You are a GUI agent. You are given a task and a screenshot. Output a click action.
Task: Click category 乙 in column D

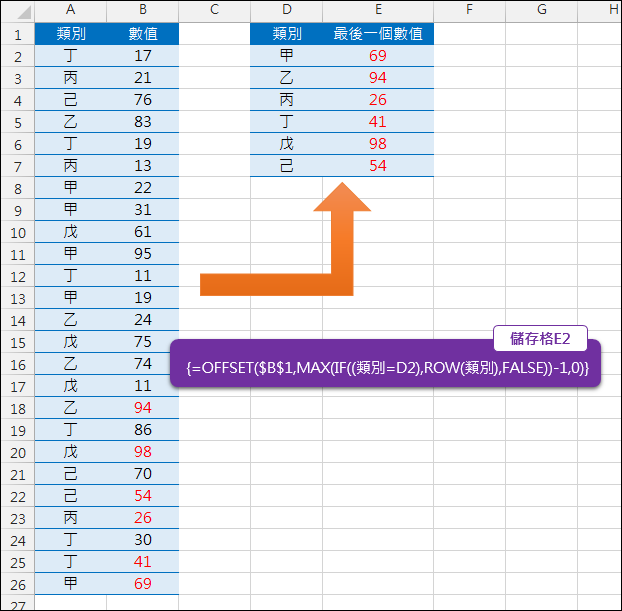[x=286, y=78]
